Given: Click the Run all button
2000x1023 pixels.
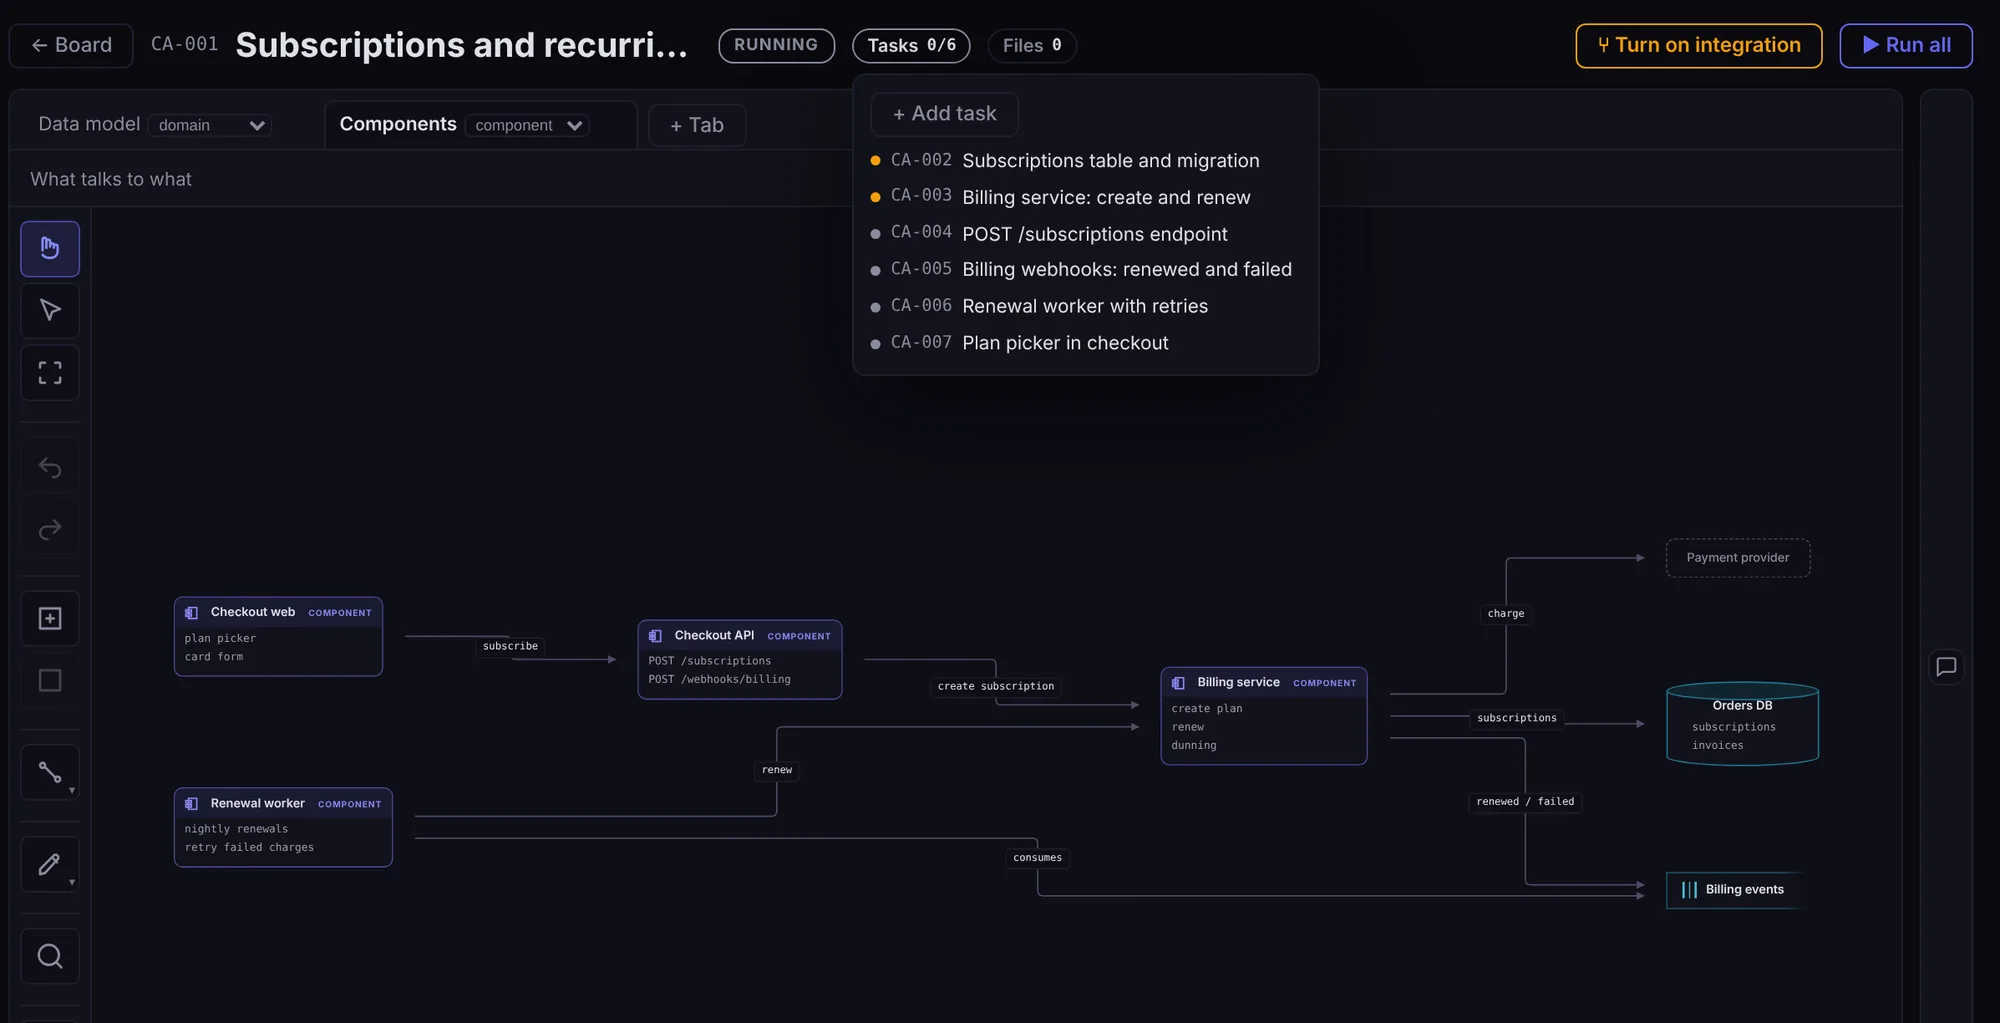Looking at the screenshot, I should pos(1906,46).
